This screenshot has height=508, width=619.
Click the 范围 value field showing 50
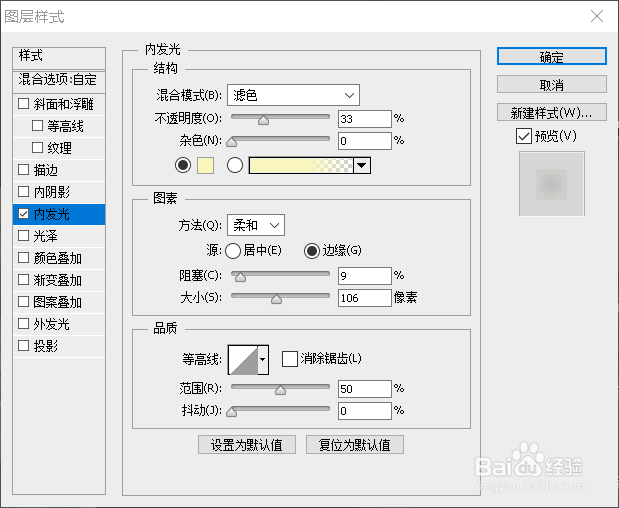point(365,389)
